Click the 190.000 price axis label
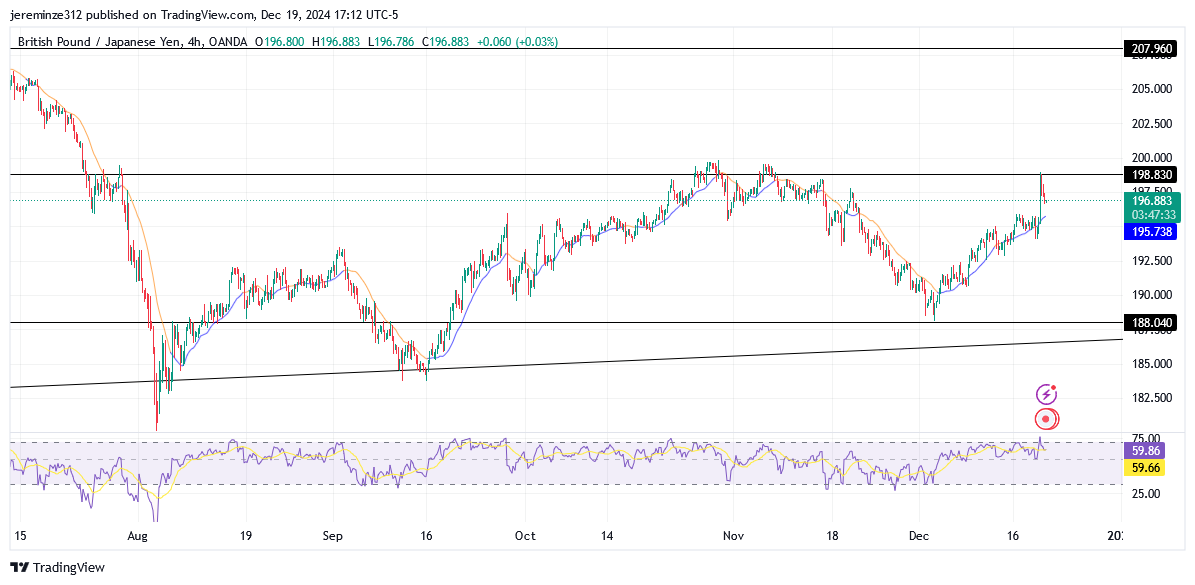Image resolution: width=1195 pixels, height=585 pixels. [1151, 295]
